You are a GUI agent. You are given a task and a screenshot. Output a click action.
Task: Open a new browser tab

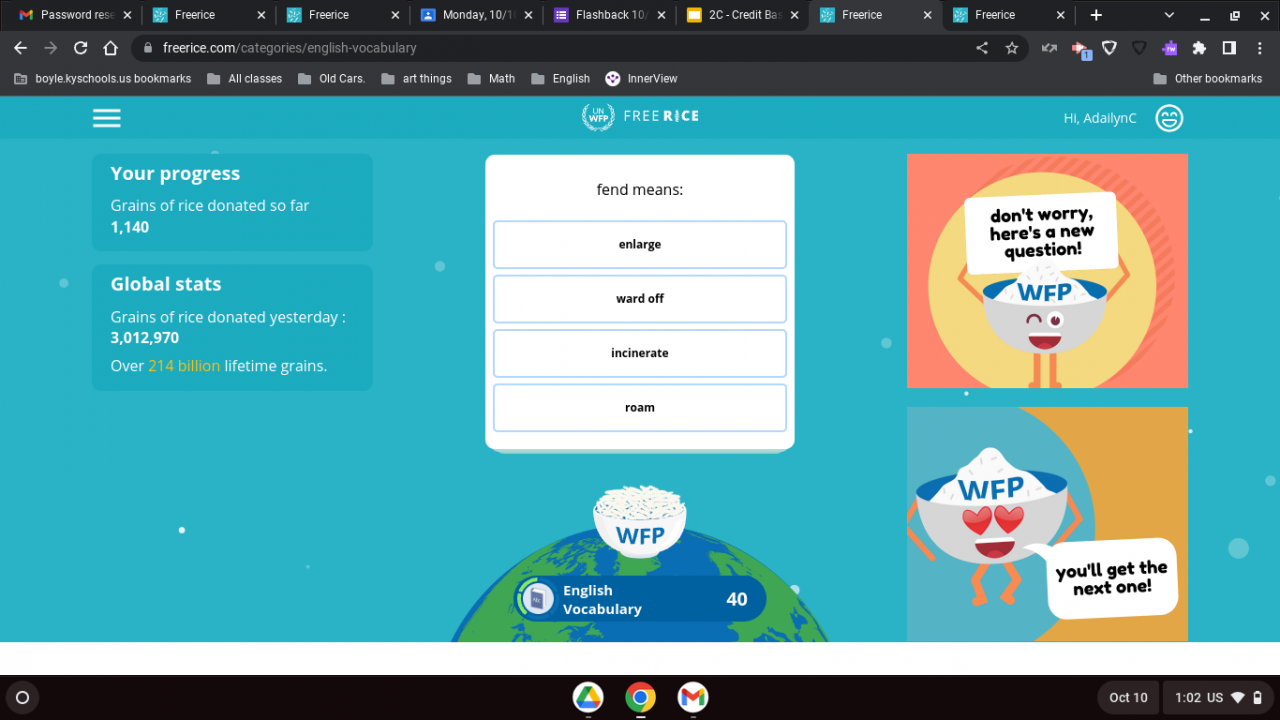point(1096,15)
